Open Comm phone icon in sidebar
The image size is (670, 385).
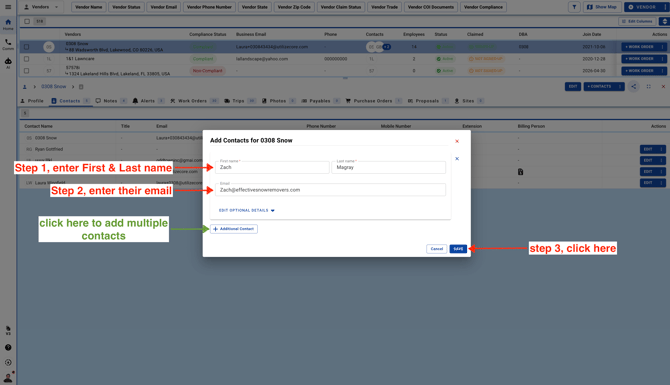tap(8, 44)
